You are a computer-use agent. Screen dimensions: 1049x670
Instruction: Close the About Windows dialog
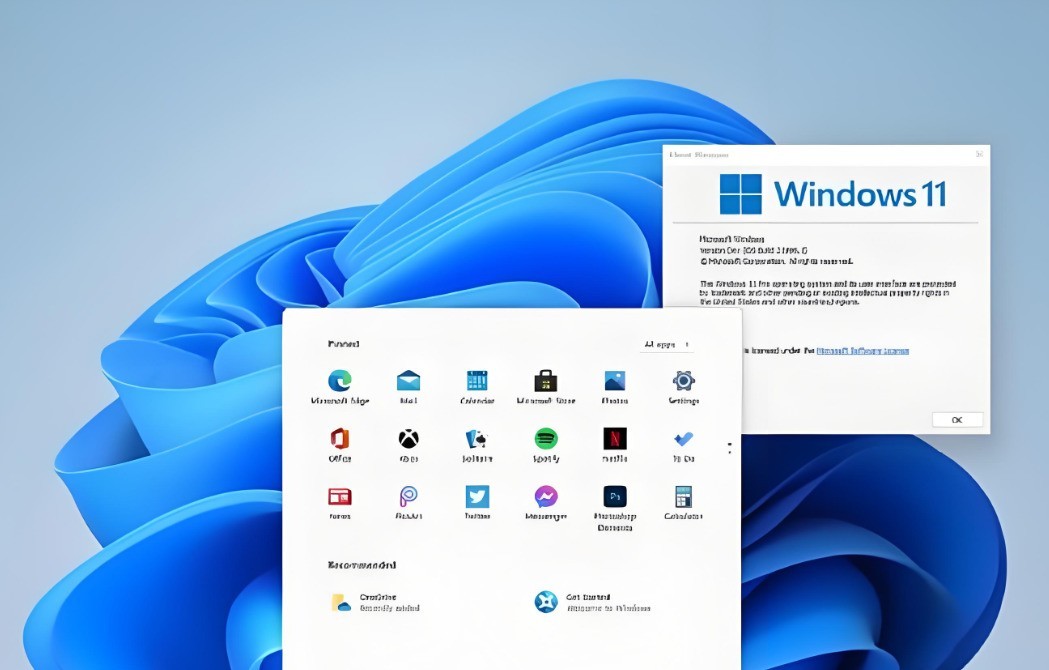pos(979,155)
